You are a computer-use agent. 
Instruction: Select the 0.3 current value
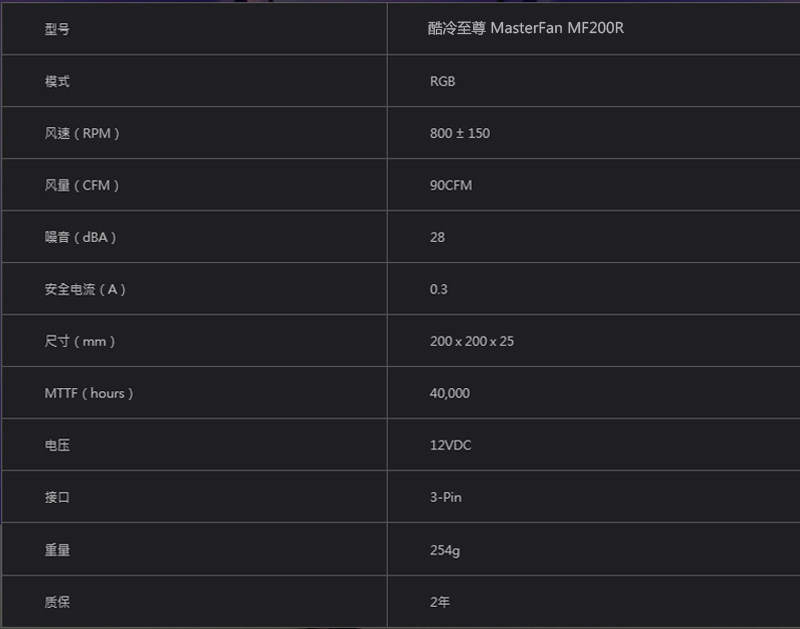439,289
